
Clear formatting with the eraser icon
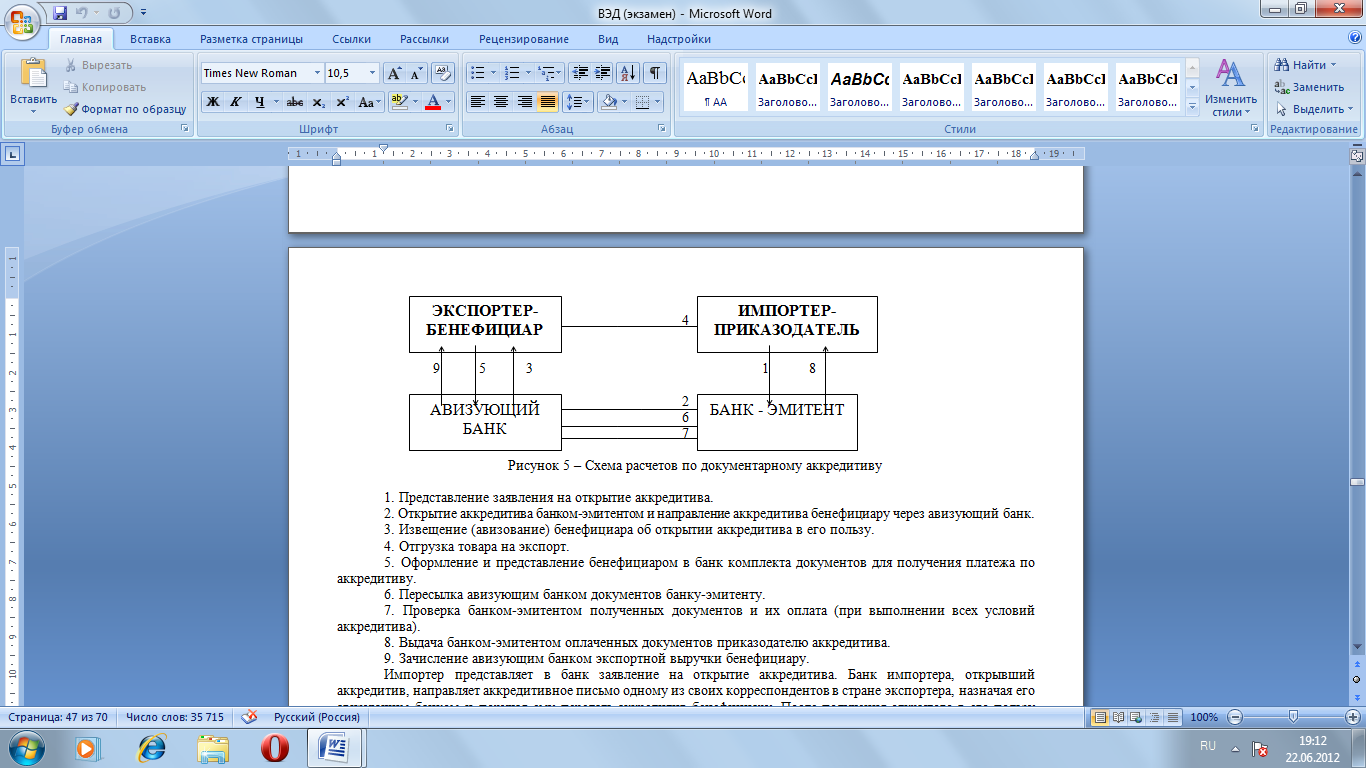pyautogui.click(x=444, y=73)
